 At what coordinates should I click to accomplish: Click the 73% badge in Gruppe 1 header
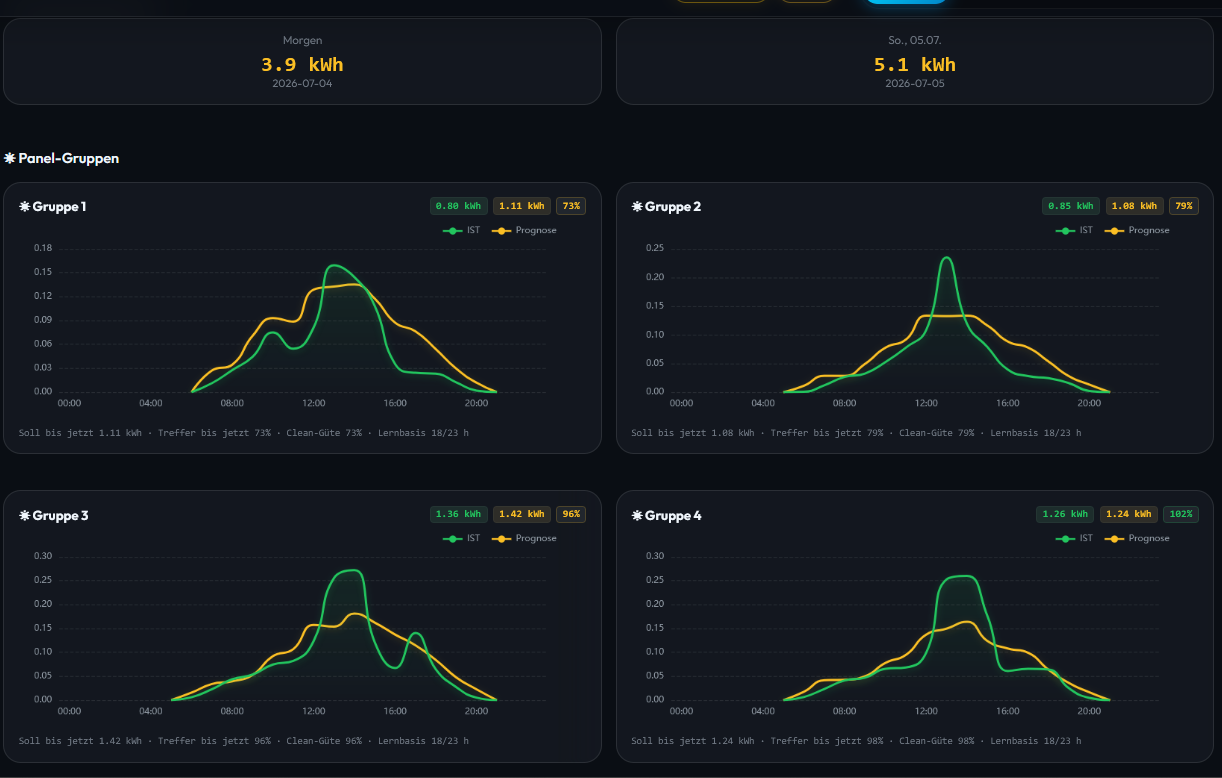[x=571, y=206]
